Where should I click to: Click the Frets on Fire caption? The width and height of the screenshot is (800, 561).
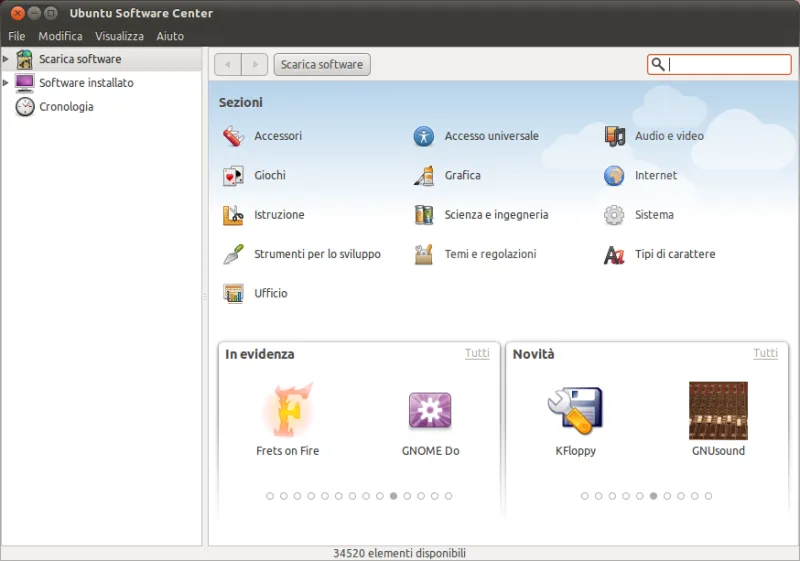[x=288, y=451]
